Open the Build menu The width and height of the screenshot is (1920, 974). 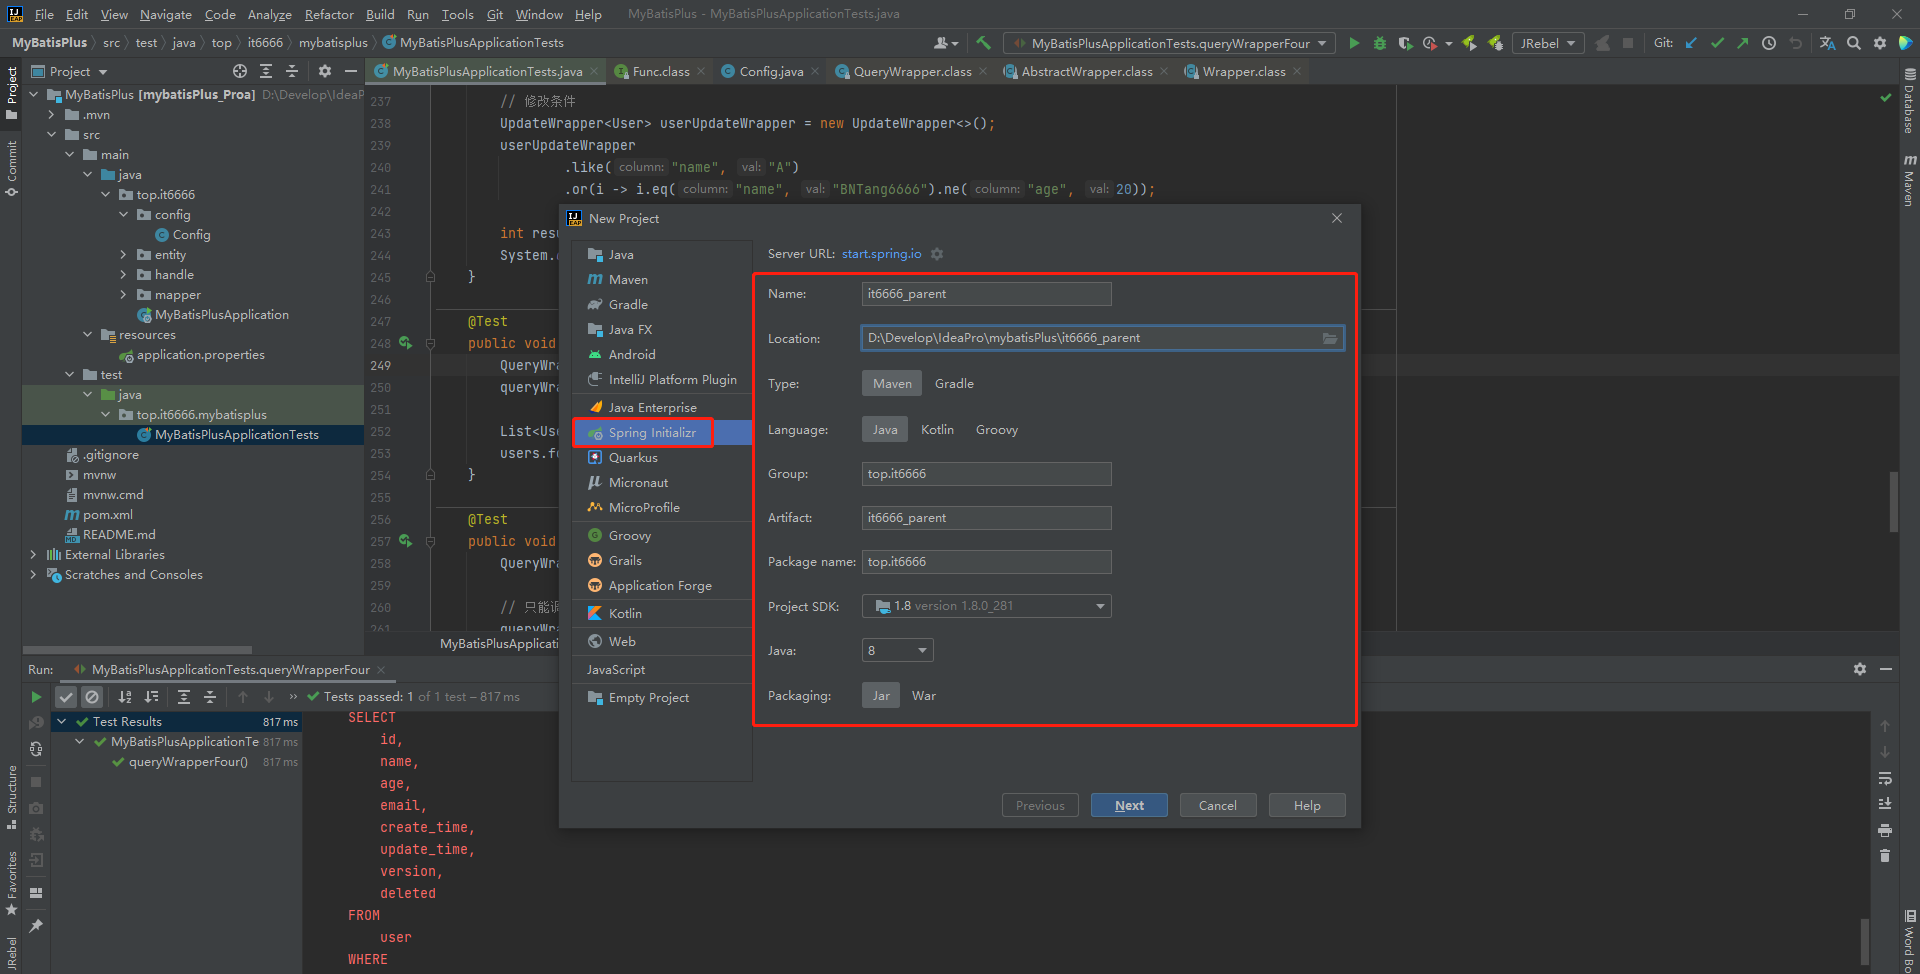point(380,14)
